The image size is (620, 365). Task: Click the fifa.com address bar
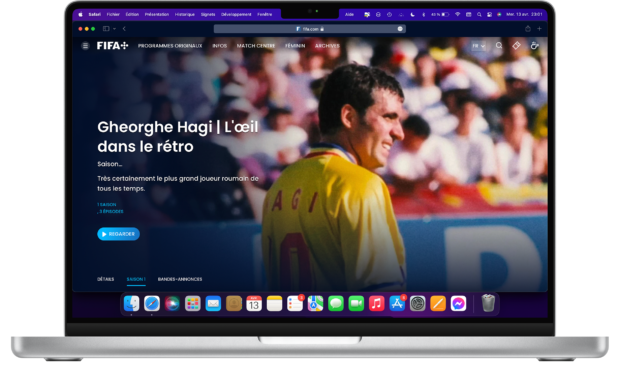tap(310, 29)
